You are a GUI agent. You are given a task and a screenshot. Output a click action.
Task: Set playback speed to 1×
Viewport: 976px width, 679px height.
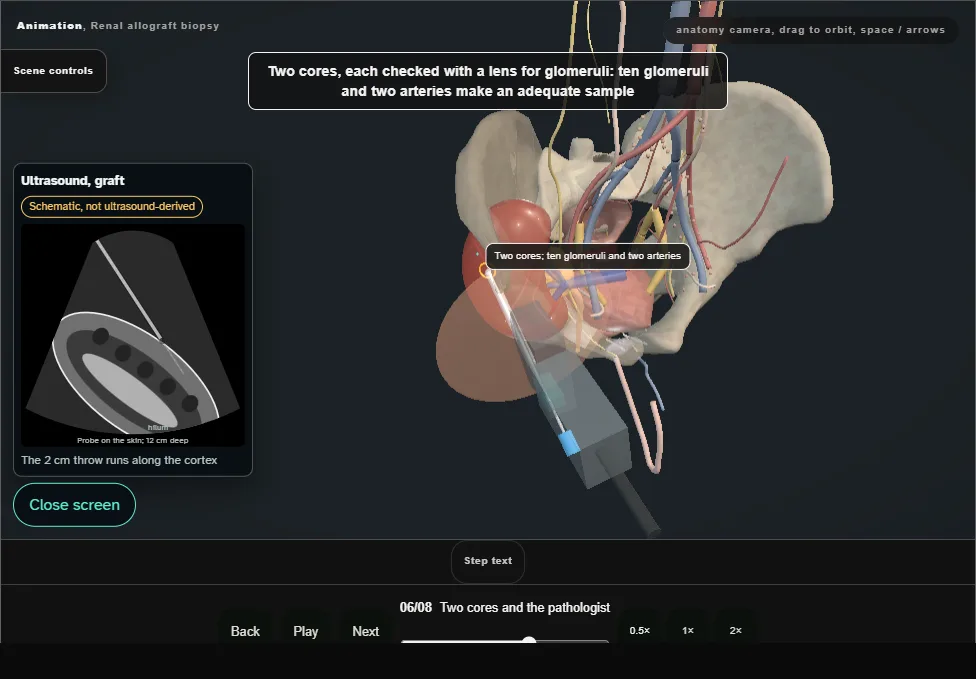688,630
